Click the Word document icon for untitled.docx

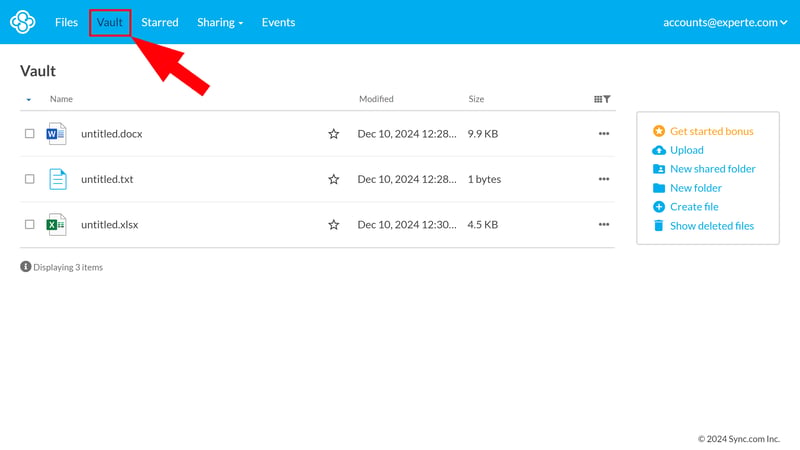coord(57,134)
